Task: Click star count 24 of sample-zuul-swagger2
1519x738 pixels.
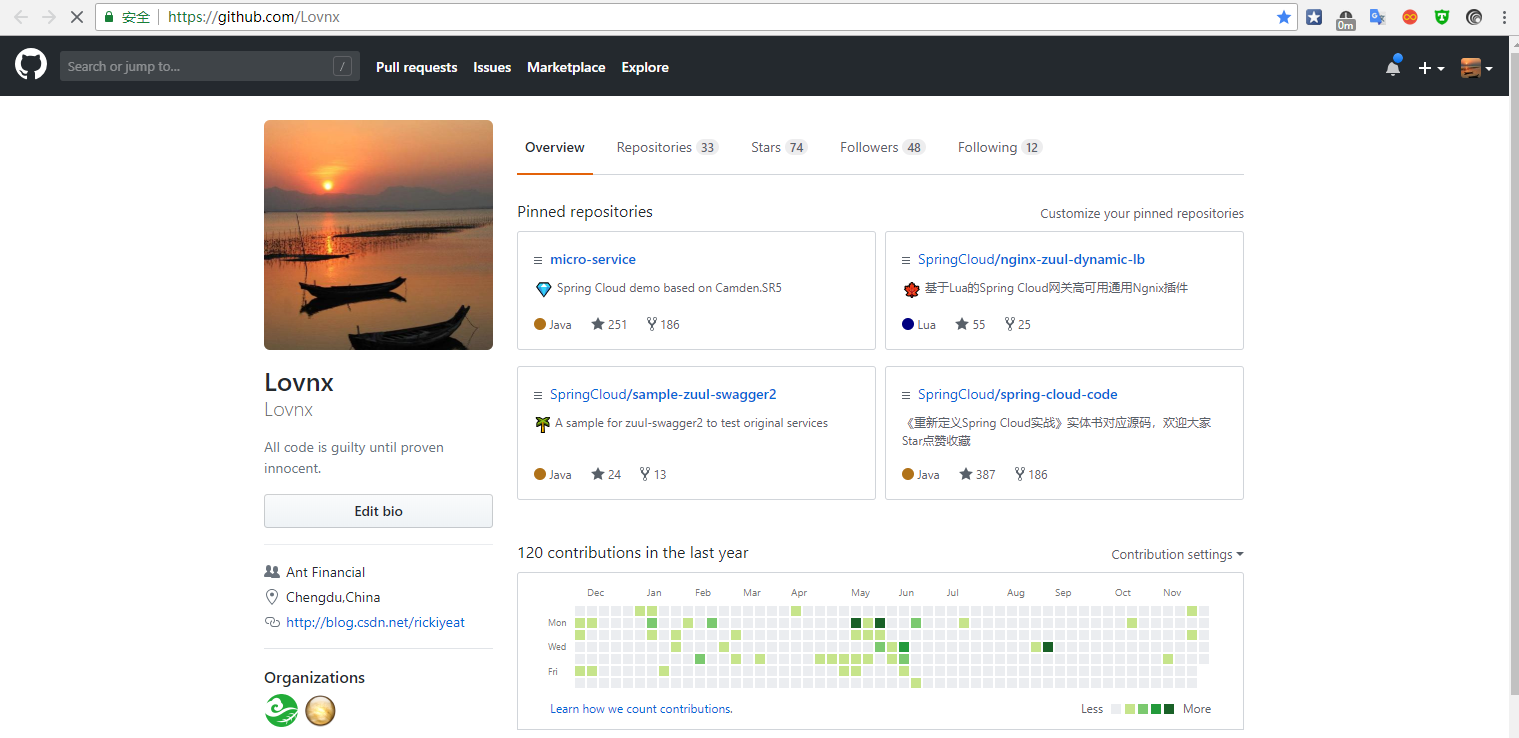Action: coord(606,474)
